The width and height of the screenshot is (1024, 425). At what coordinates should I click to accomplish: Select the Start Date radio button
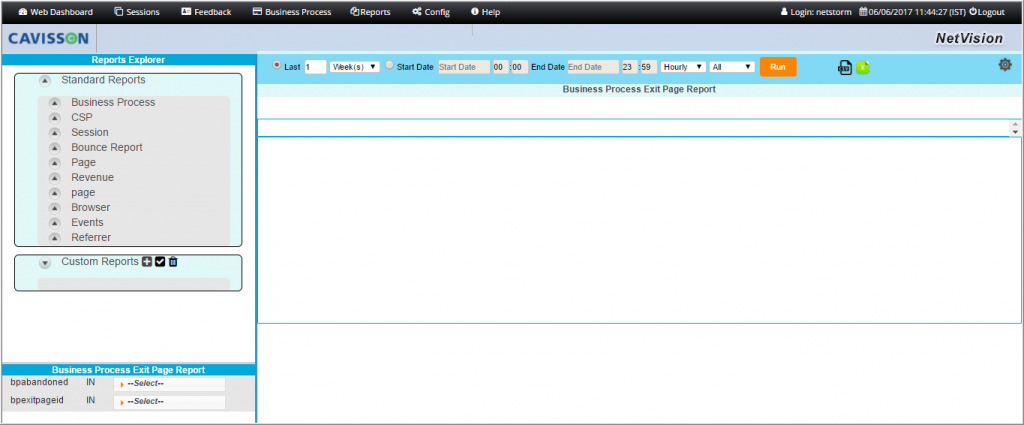(x=390, y=66)
